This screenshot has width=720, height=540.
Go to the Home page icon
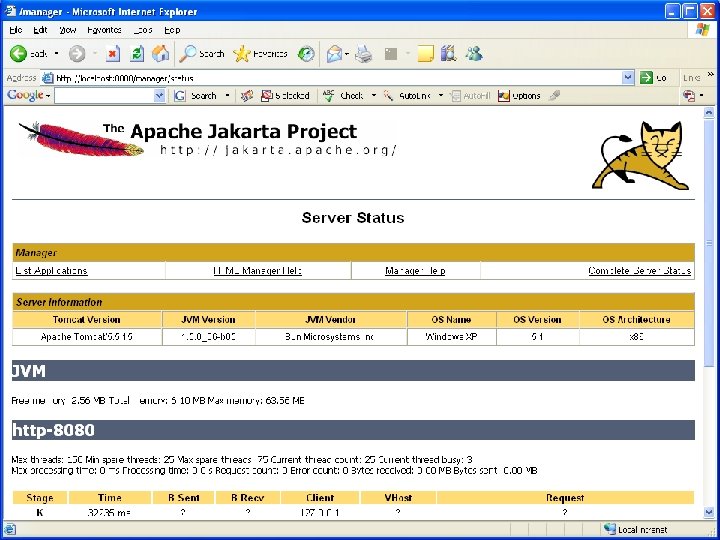pos(161,54)
